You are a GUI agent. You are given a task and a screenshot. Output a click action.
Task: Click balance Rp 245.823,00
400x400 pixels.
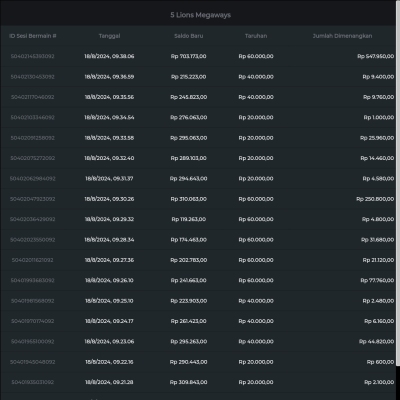[189, 97]
